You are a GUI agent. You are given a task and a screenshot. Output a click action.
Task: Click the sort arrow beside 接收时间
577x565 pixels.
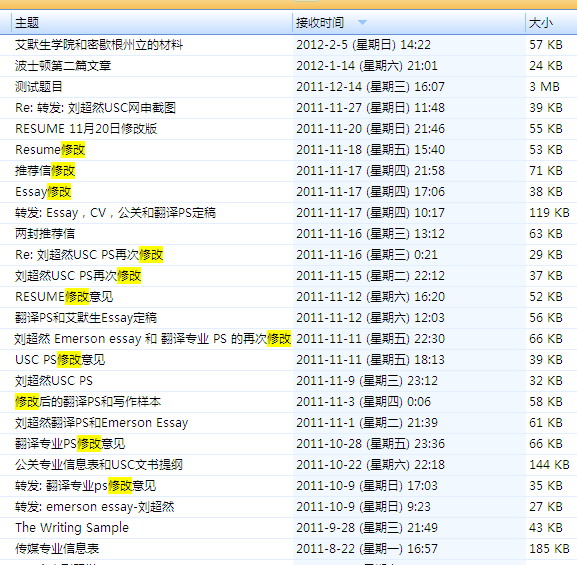point(362,23)
